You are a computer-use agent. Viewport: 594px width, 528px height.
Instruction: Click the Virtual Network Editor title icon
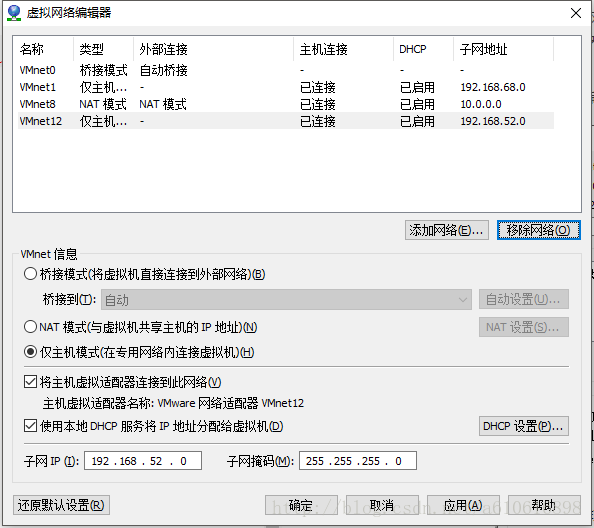pyautogui.click(x=14, y=13)
